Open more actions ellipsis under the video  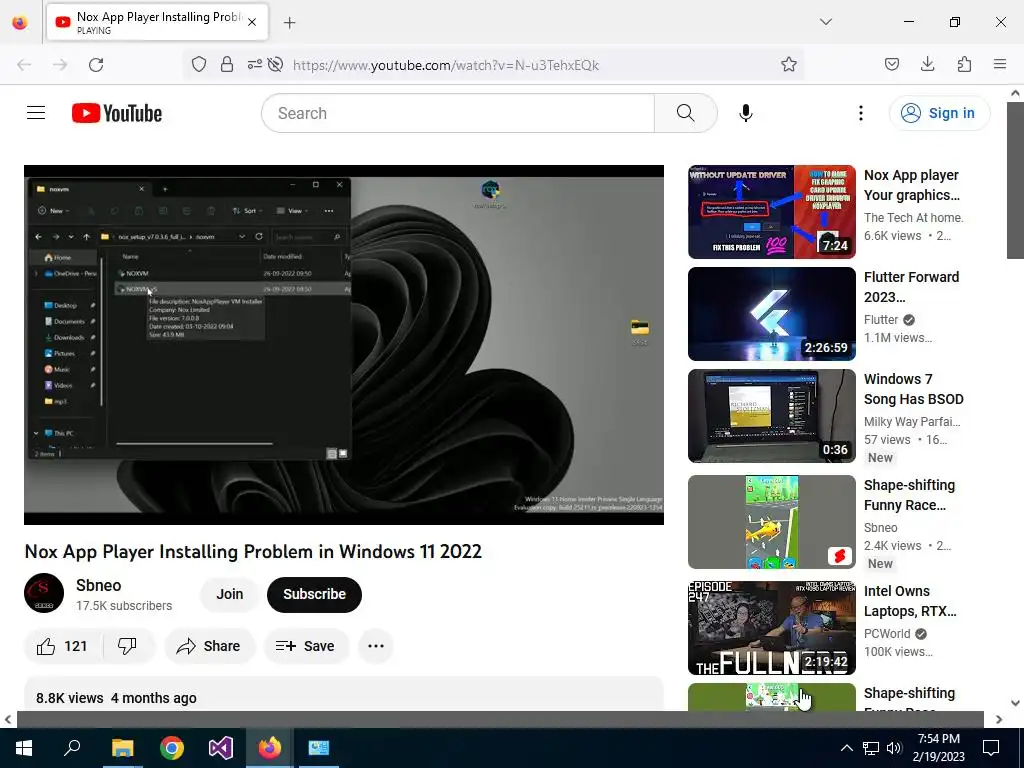tap(376, 646)
